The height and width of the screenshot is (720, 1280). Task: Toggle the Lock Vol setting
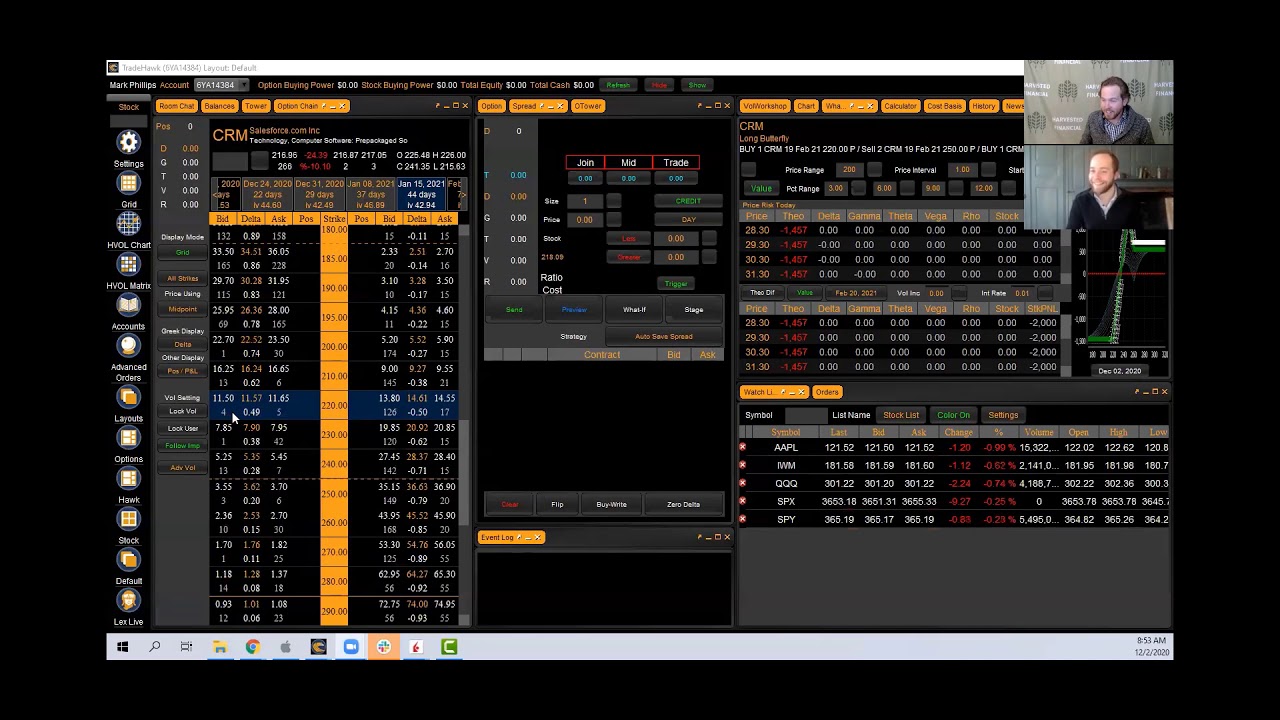(x=182, y=411)
